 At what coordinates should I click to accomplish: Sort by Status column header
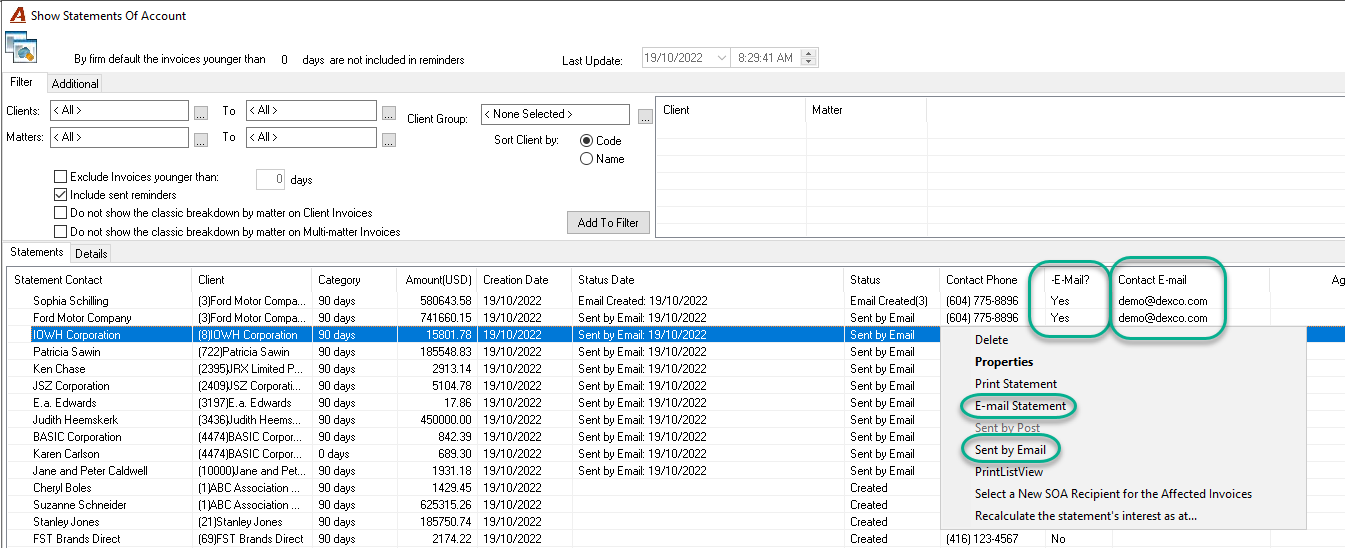(x=891, y=280)
